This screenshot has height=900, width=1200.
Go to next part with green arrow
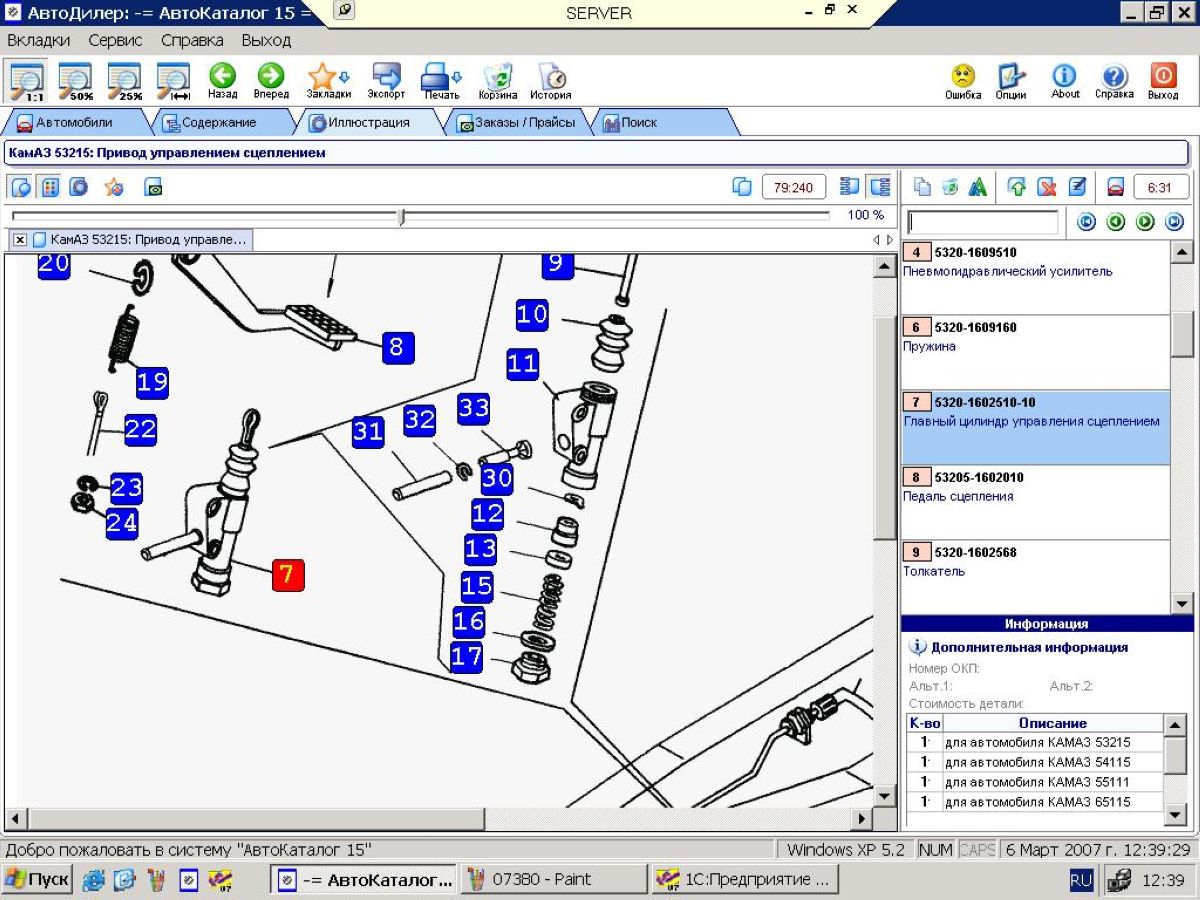[1146, 222]
